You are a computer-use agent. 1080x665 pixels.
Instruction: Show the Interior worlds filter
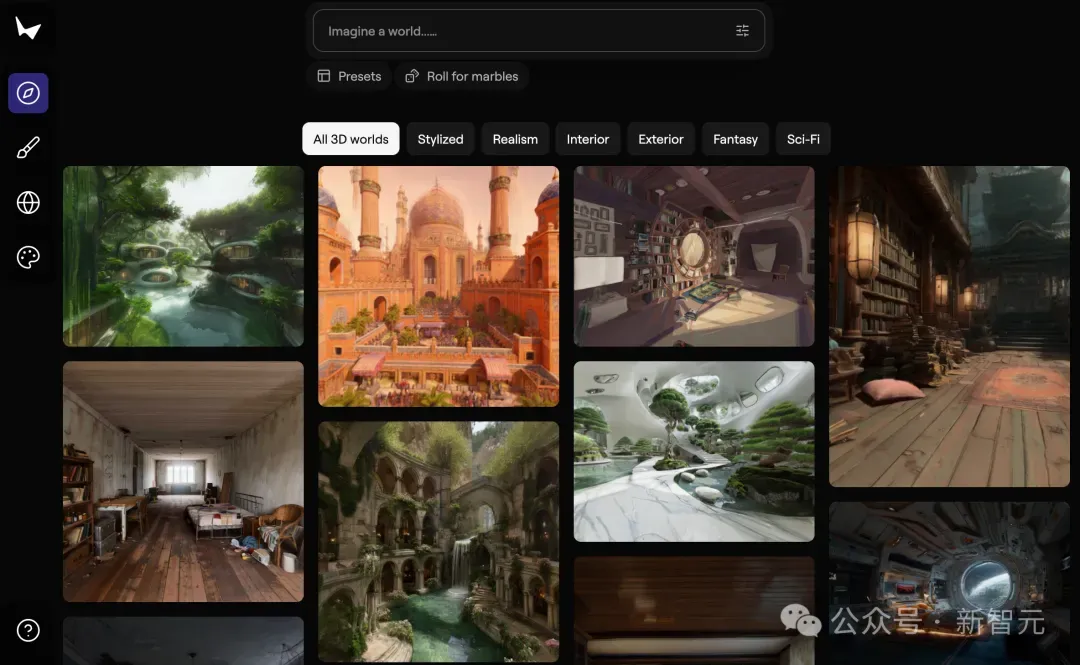588,139
